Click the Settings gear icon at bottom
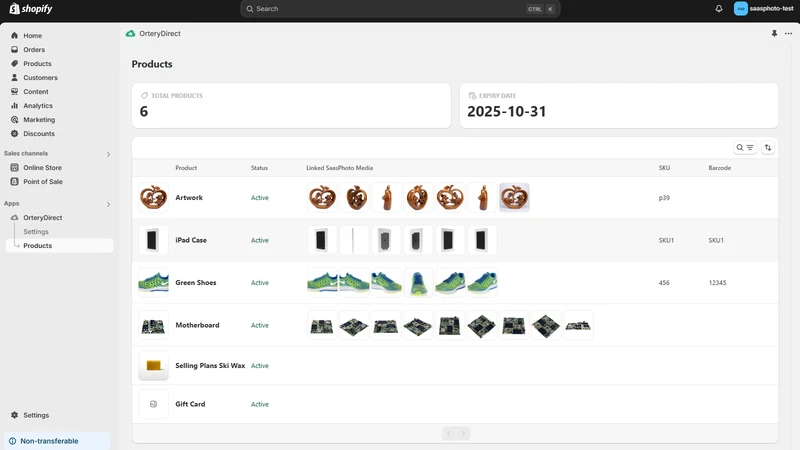Image resolution: width=800 pixels, height=450 pixels. 14,415
